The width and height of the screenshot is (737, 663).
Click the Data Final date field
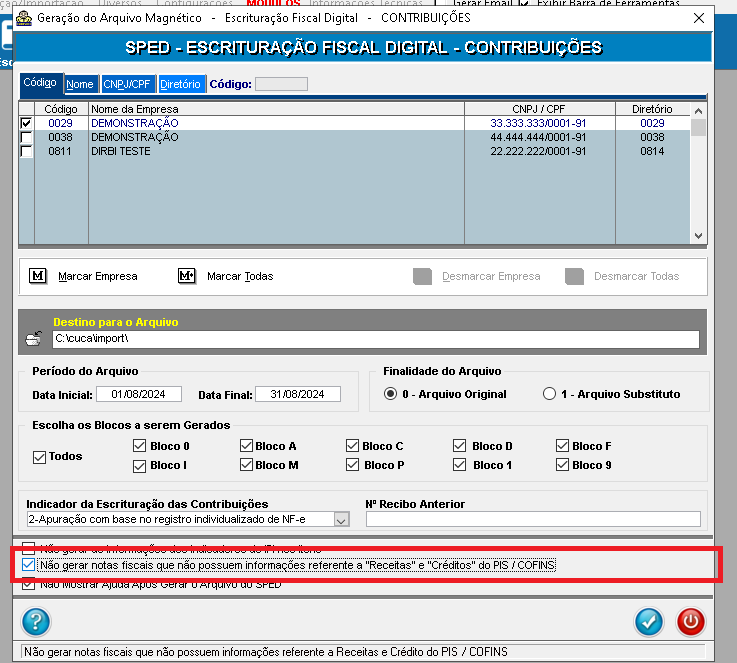[x=298, y=394]
